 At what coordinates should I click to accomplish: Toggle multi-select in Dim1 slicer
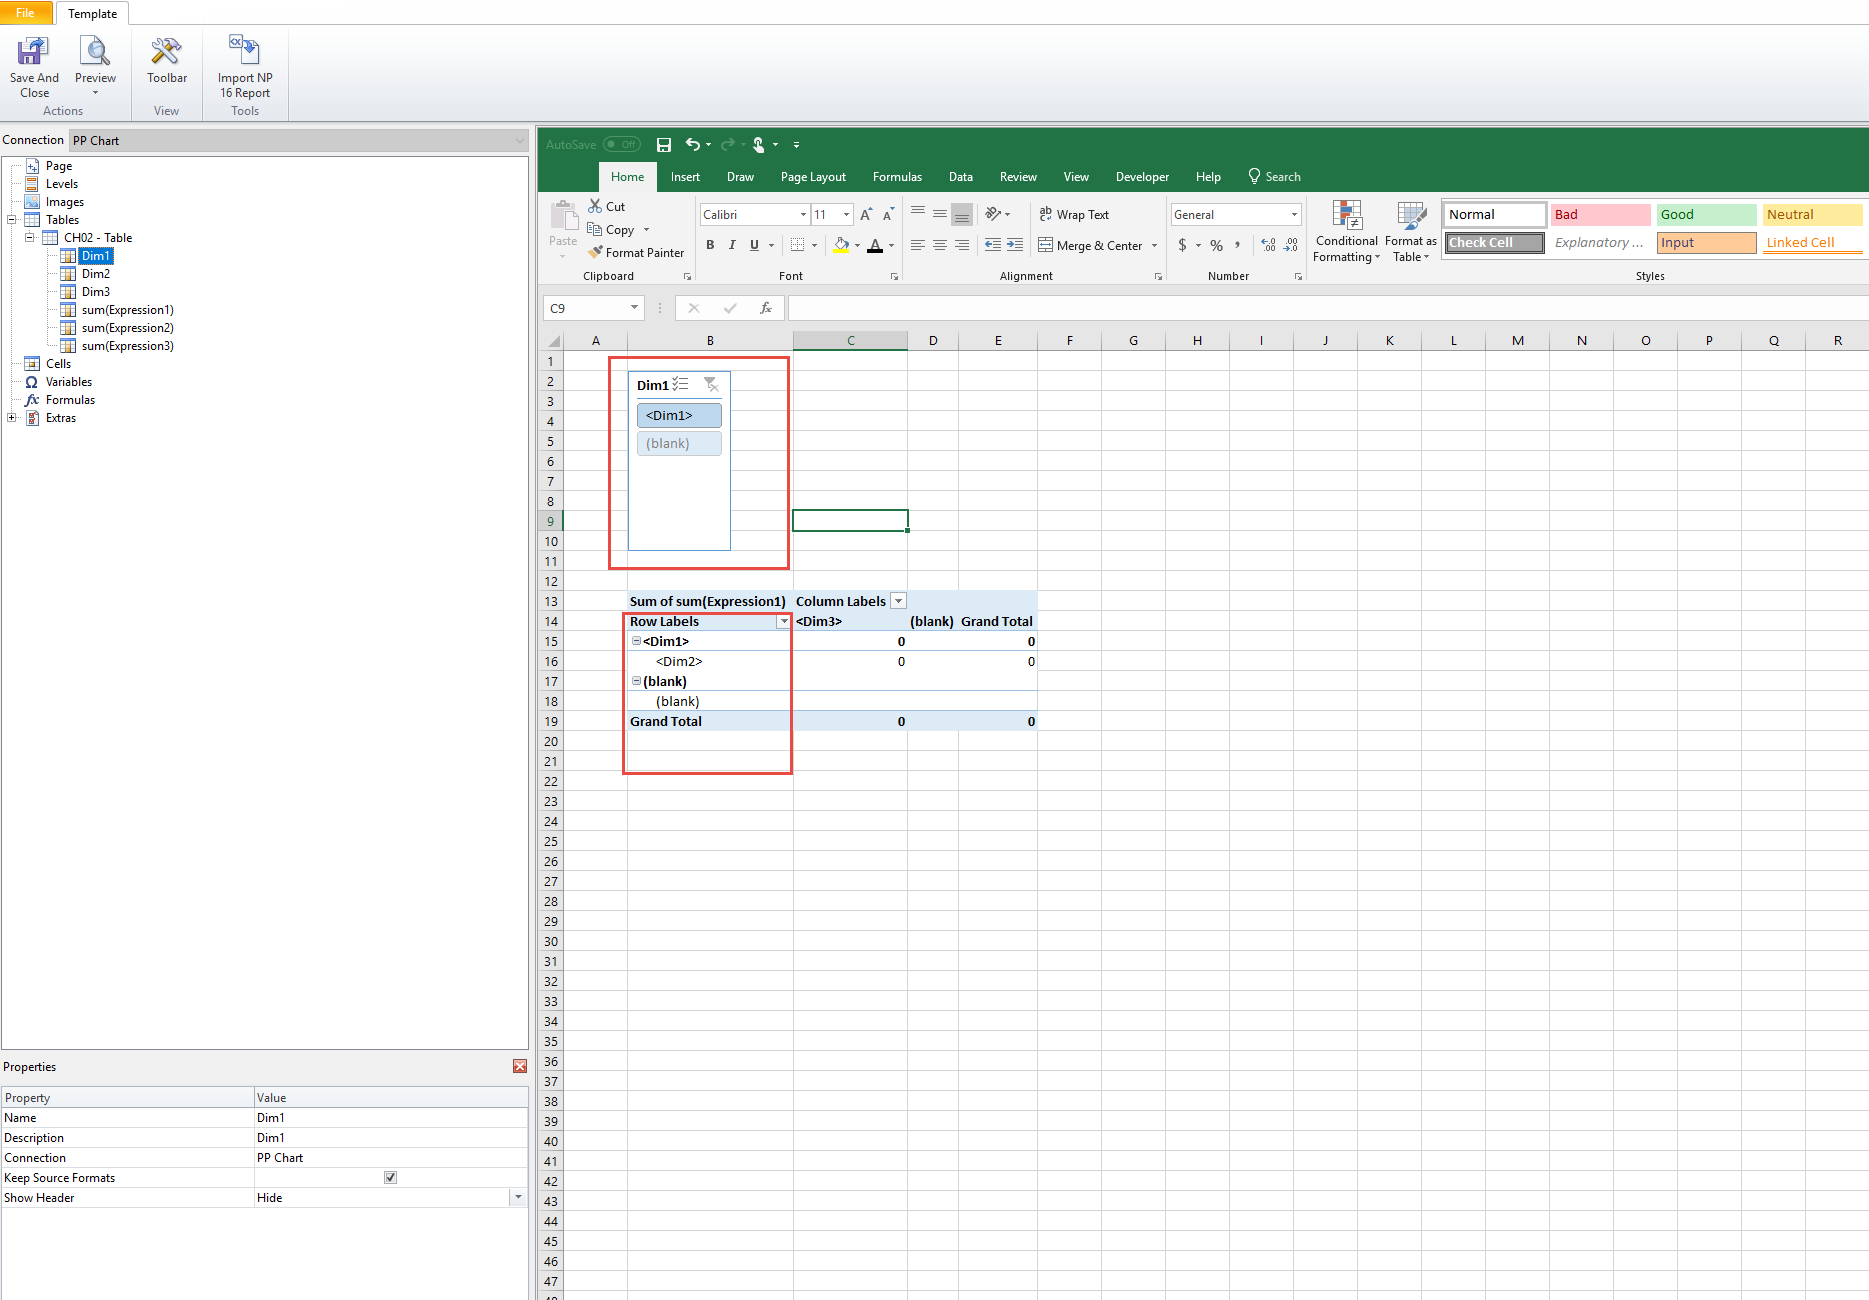681,385
